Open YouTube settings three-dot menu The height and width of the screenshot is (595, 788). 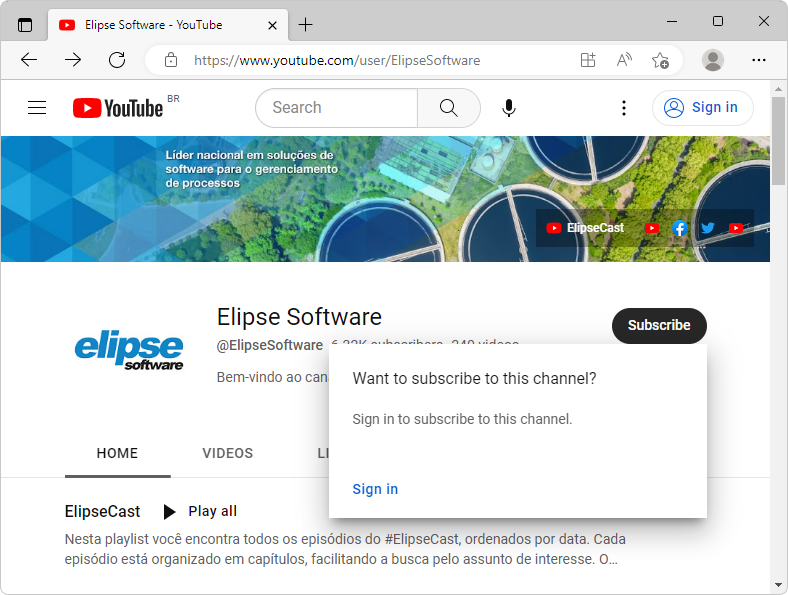point(624,108)
